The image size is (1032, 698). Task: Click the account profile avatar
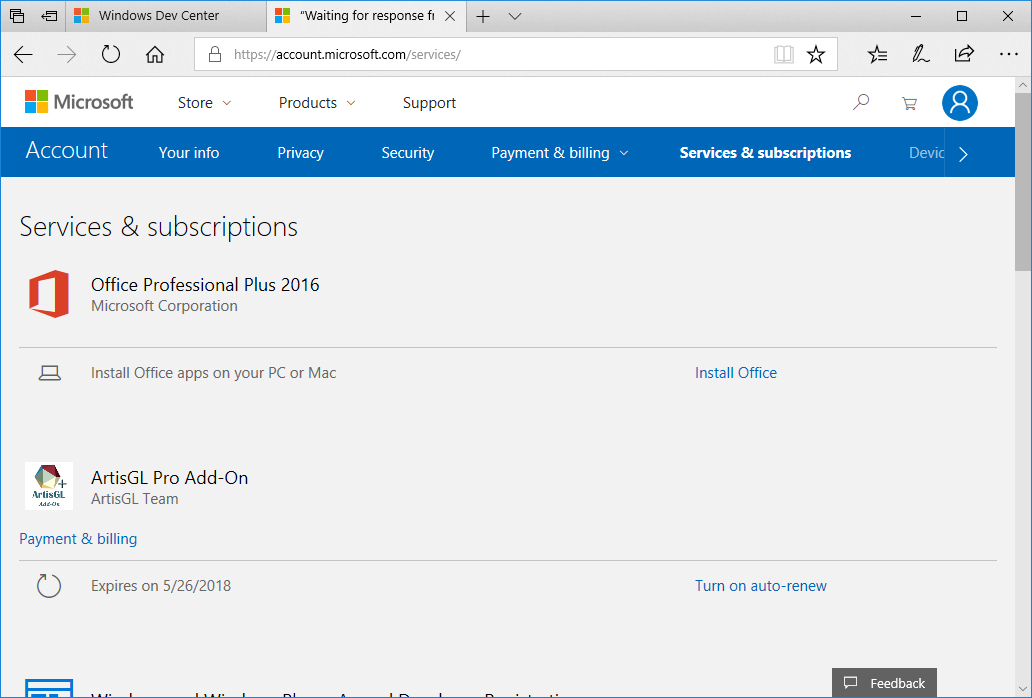coord(960,103)
